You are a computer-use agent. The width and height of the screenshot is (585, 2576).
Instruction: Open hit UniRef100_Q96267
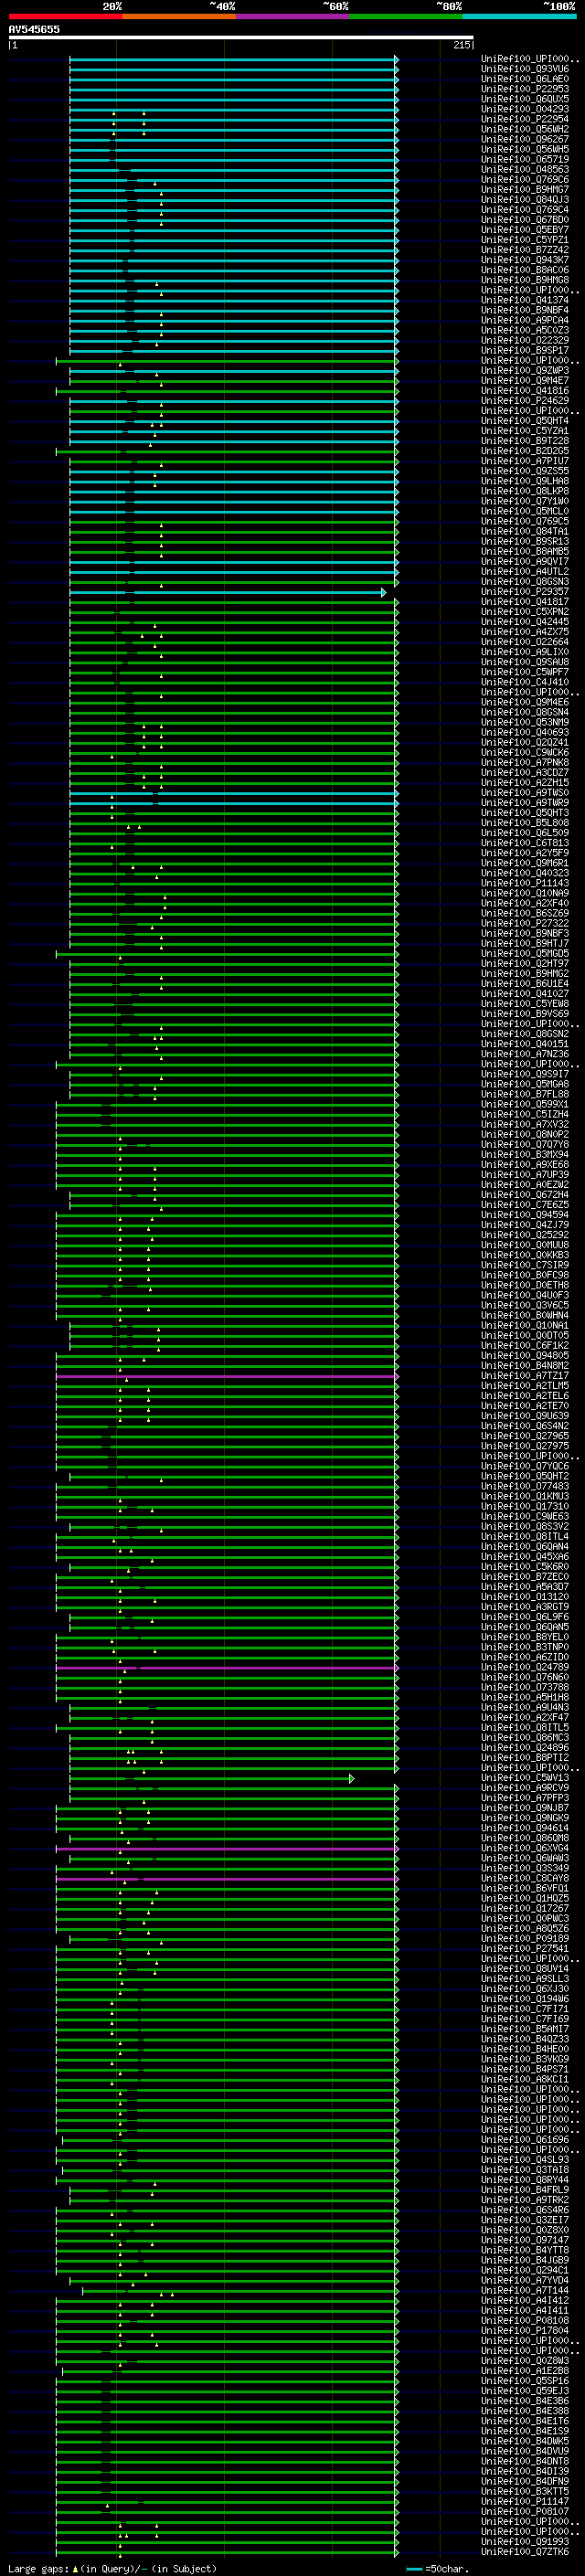pyautogui.click(x=524, y=139)
